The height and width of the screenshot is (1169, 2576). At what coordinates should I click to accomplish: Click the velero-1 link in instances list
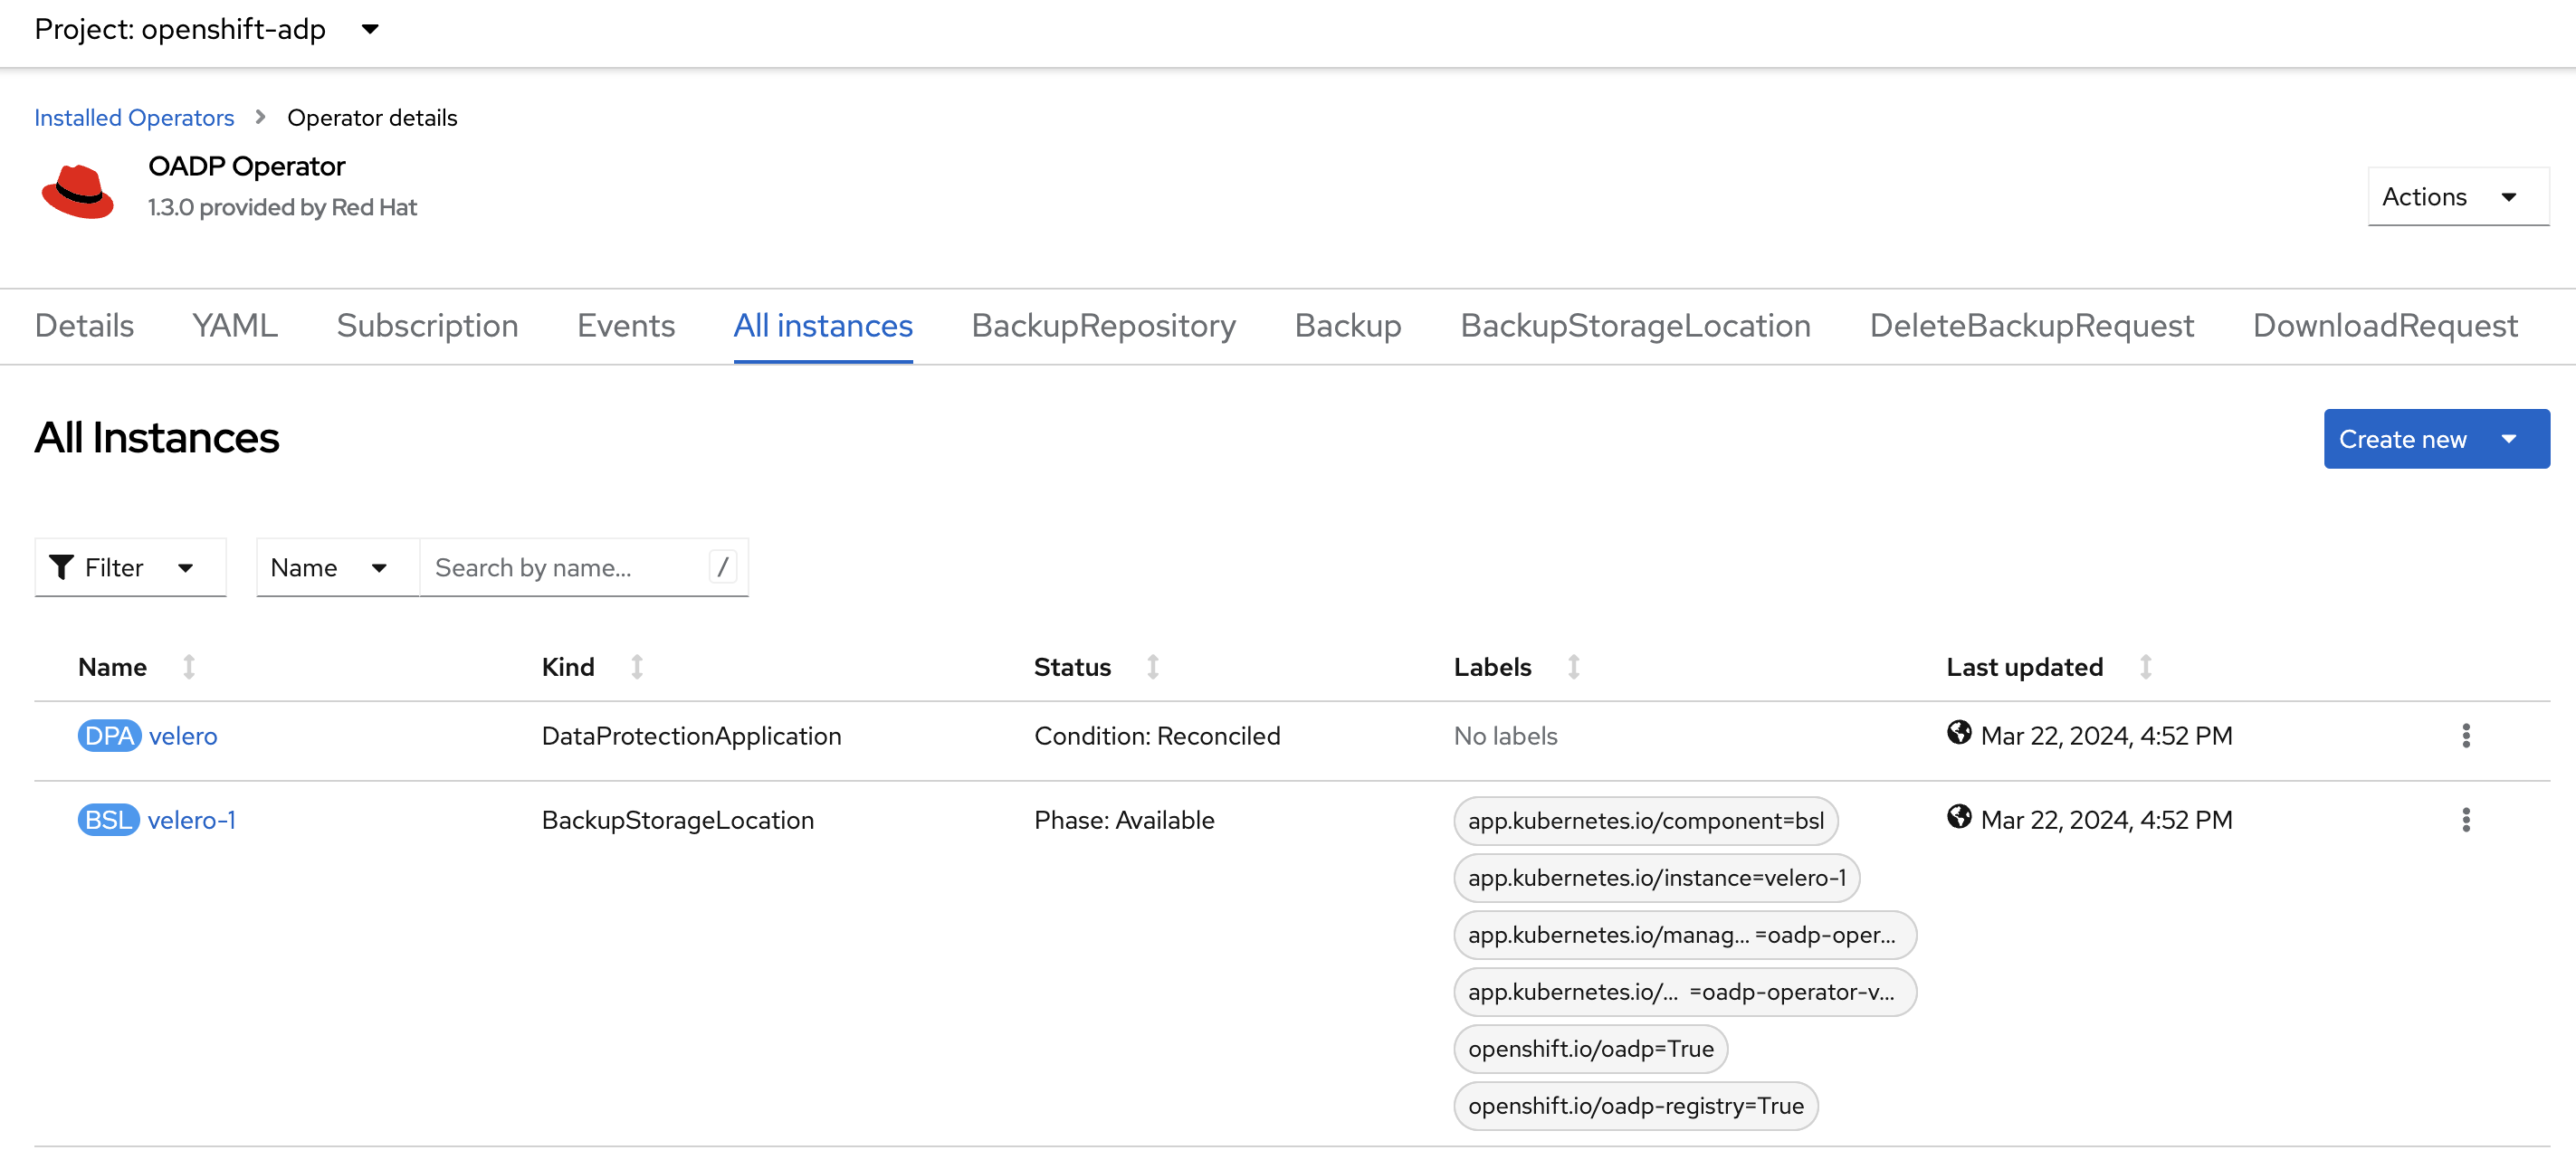click(x=192, y=819)
